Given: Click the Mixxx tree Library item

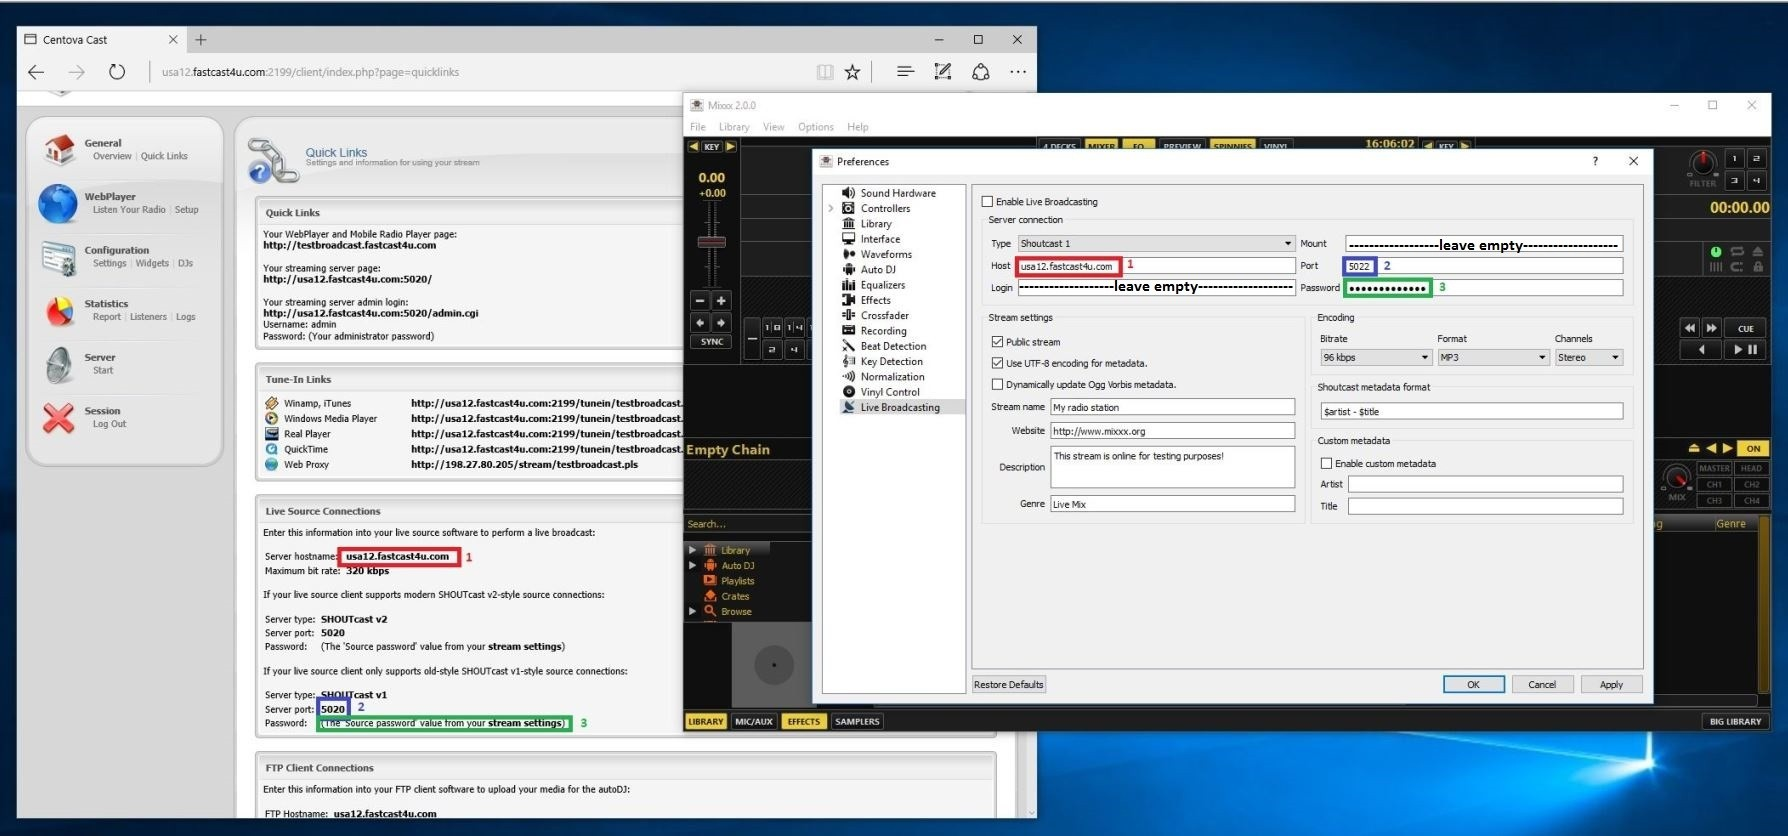Looking at the screenshot, I should click(x=735, y=550).
